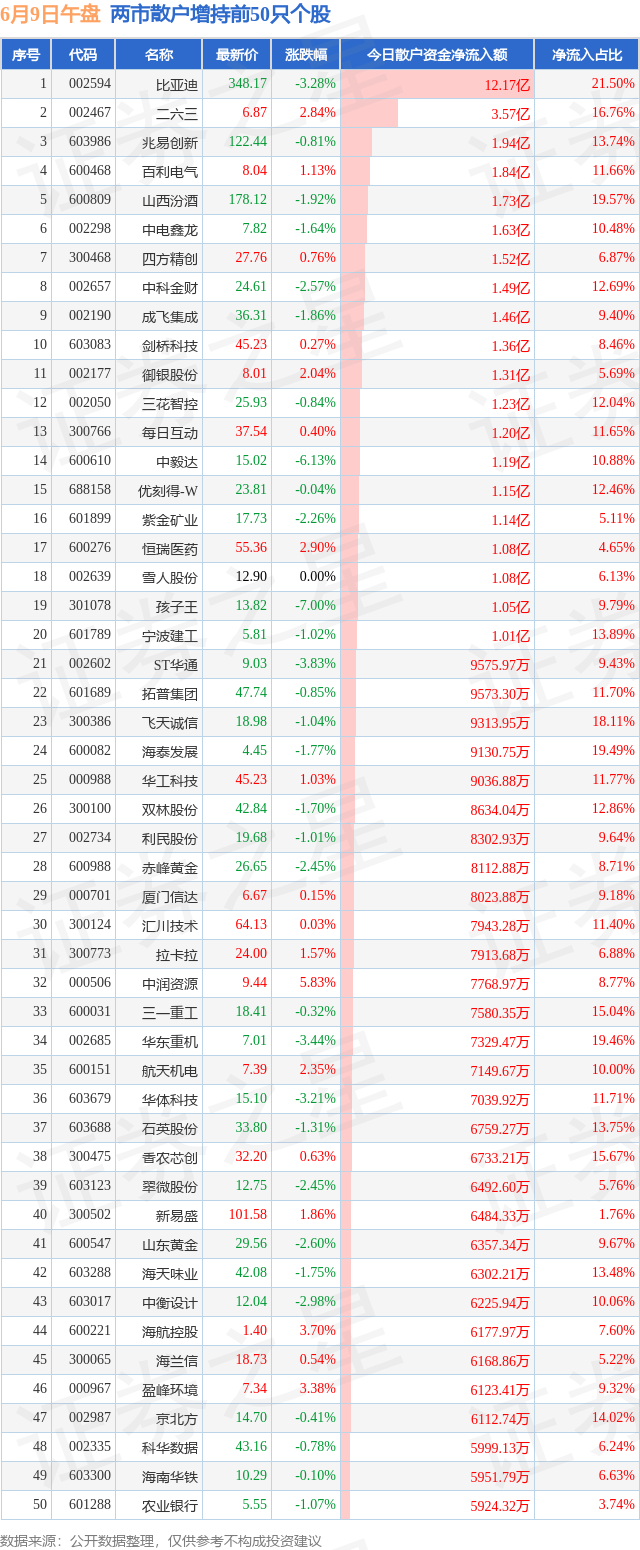Select stock code 002467
This screenshot has height=1550, width=640.
tap(89, 113)
